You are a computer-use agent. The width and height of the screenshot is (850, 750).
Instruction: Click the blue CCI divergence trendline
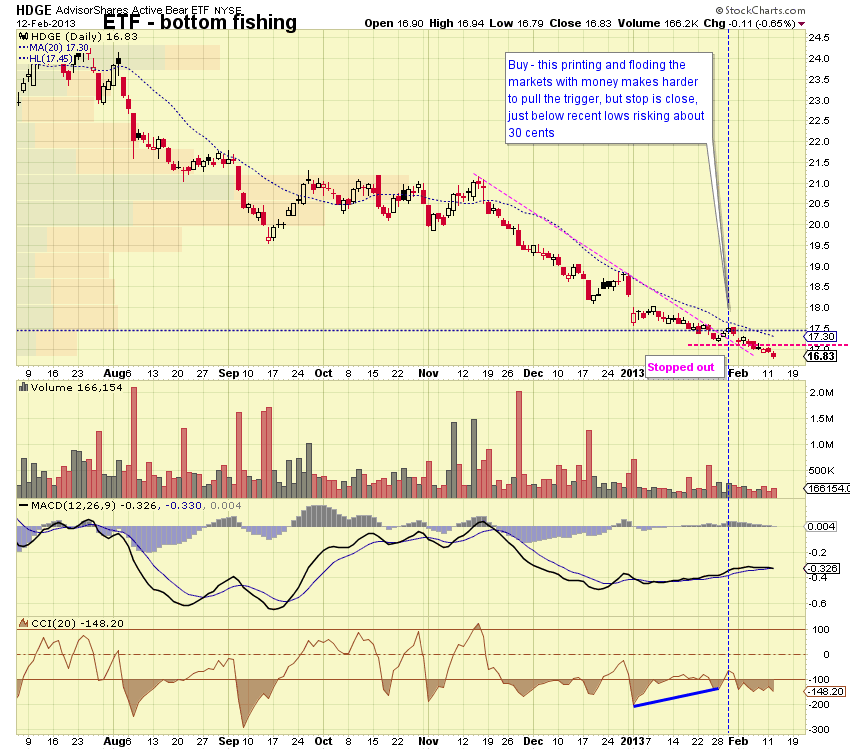676,697
